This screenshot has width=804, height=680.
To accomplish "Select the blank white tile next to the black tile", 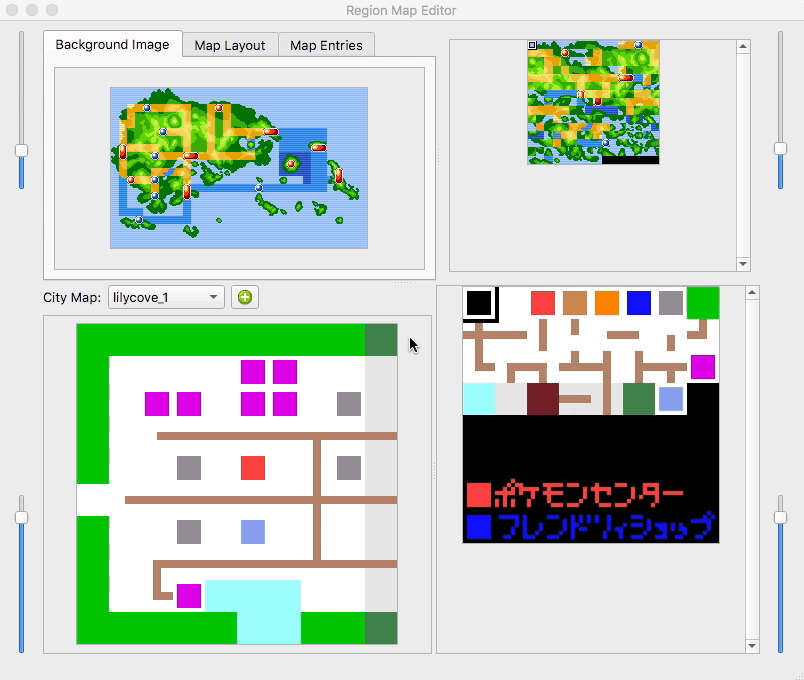I will [511, 303].
